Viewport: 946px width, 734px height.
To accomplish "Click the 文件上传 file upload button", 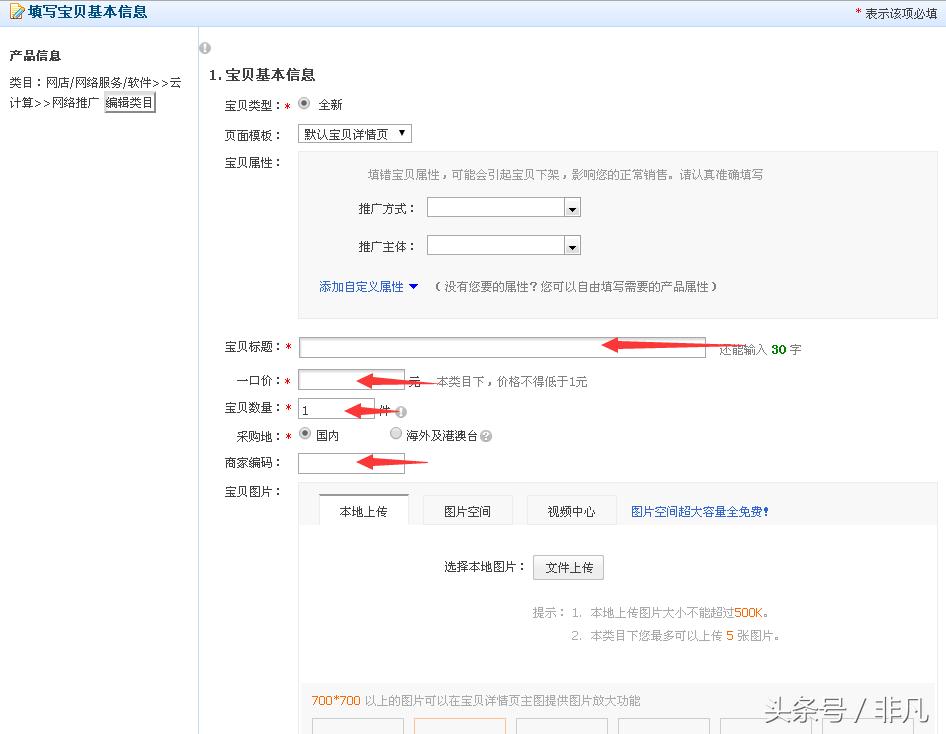I will point(568,567).
